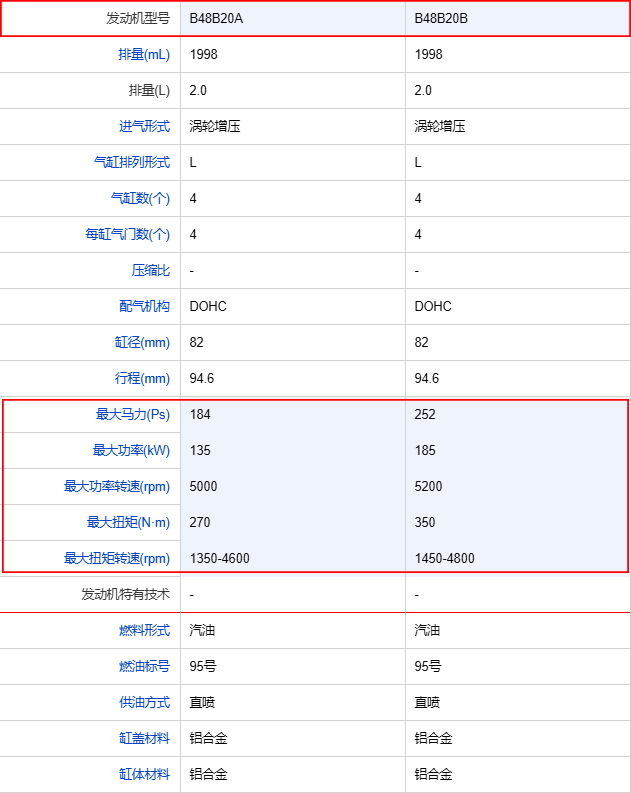Select the 气缸数(个) link
Viewport: 631px width, 793px height.
tap(140, 198)
